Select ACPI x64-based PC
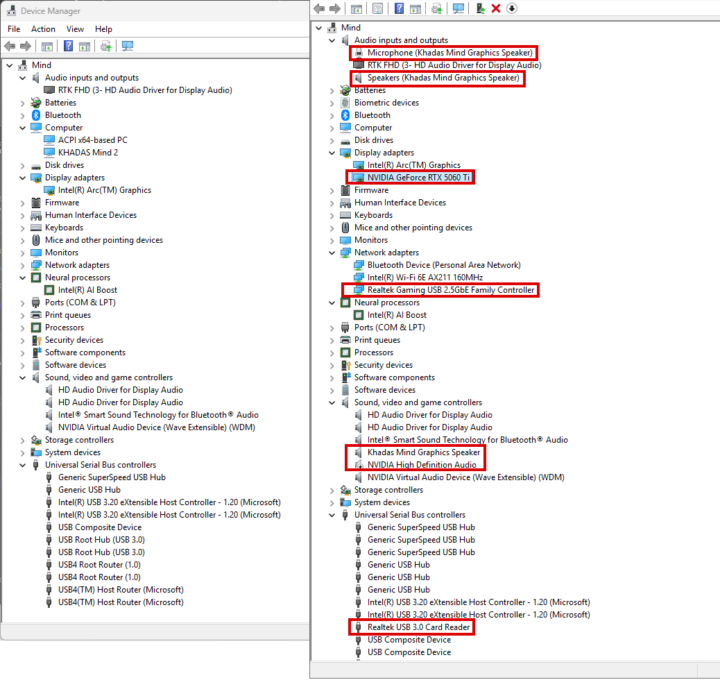This screenshot has height=680, width=720. coord(93,140)
